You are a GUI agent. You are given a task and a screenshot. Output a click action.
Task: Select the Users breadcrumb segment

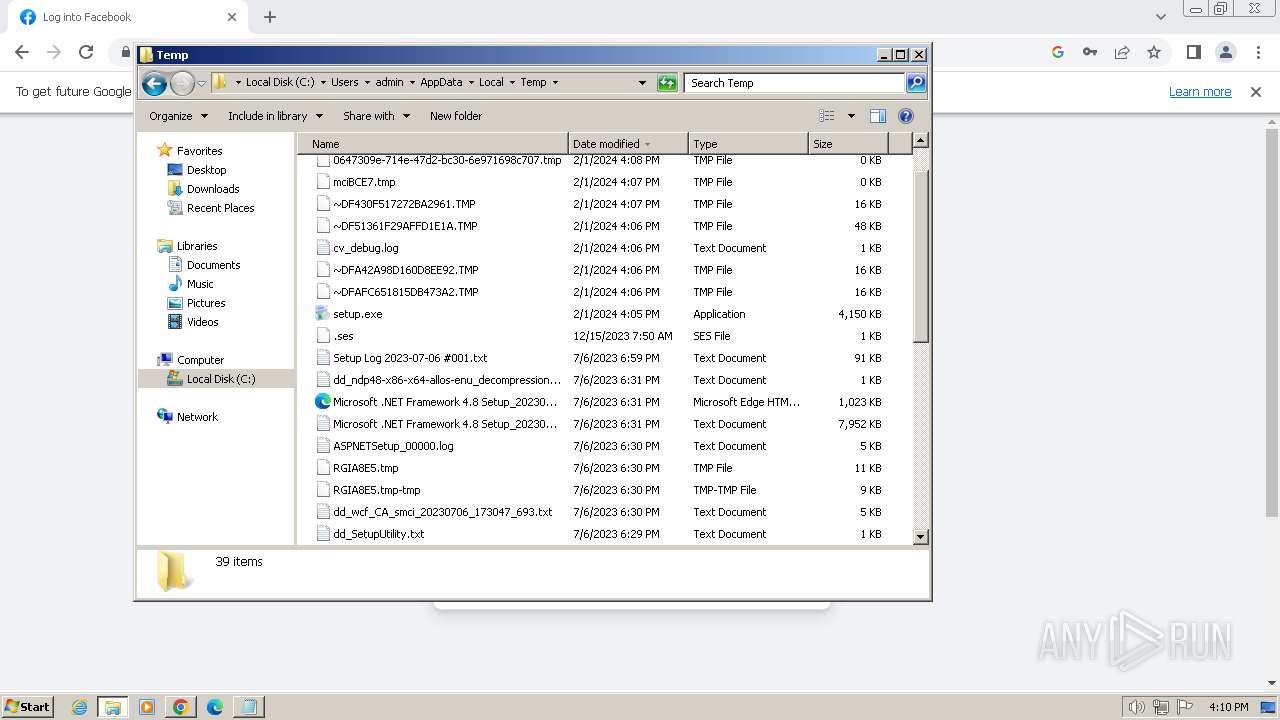coord(344,83)
